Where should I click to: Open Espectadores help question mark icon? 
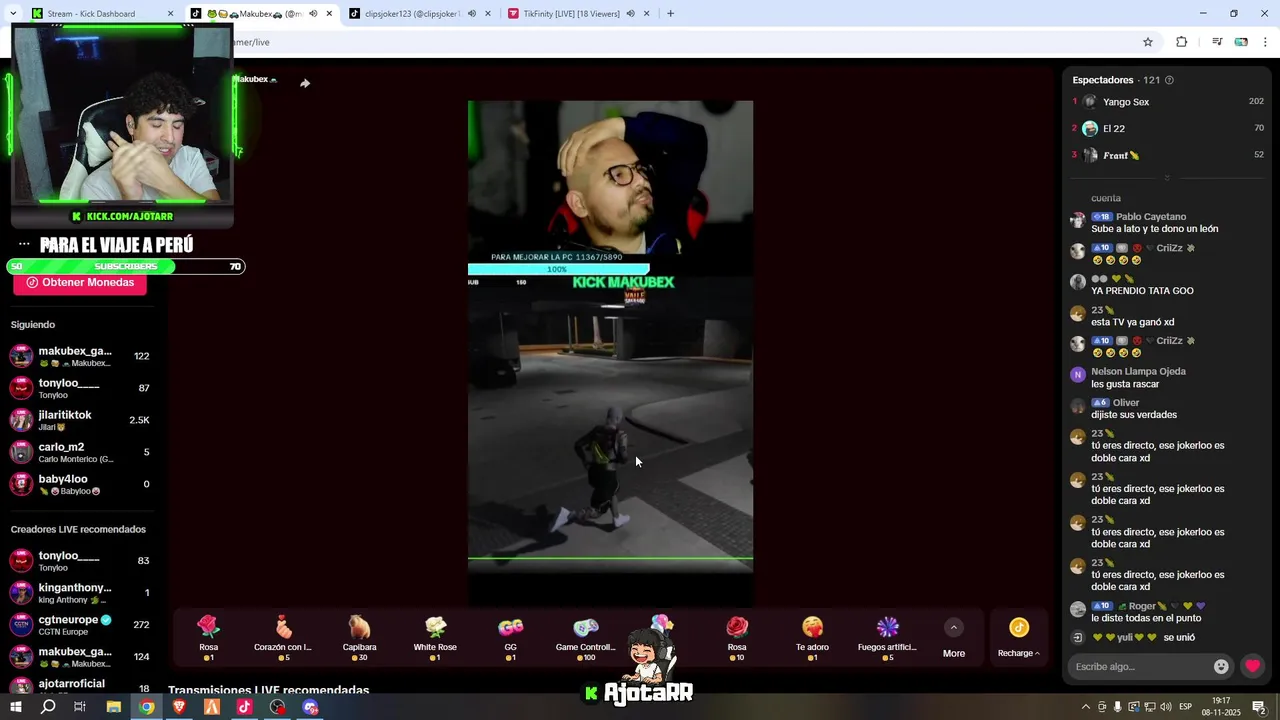coord(1169,80)
